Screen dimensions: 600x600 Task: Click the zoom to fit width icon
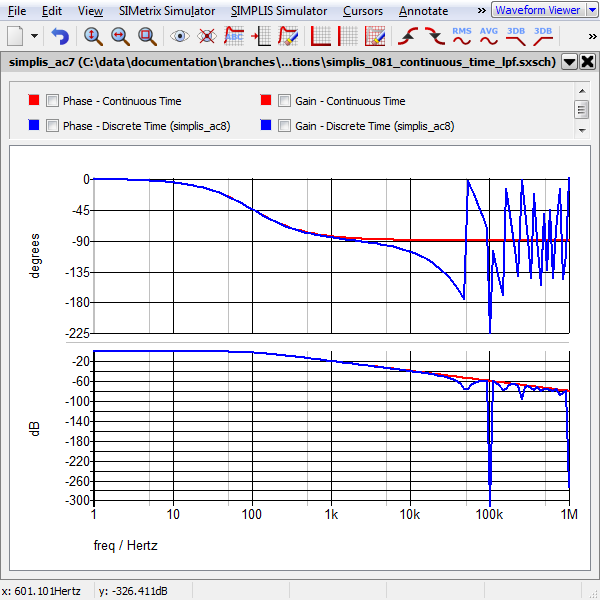120,36
